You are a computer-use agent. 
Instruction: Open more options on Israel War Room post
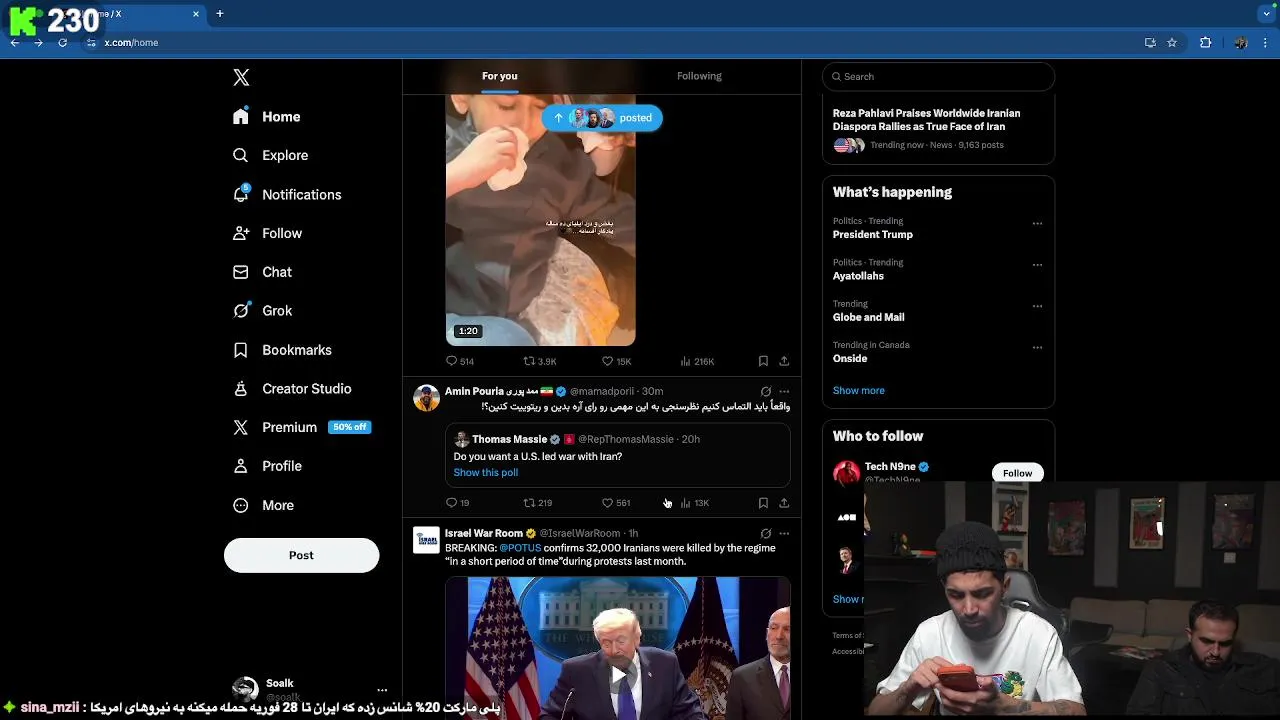784,533
